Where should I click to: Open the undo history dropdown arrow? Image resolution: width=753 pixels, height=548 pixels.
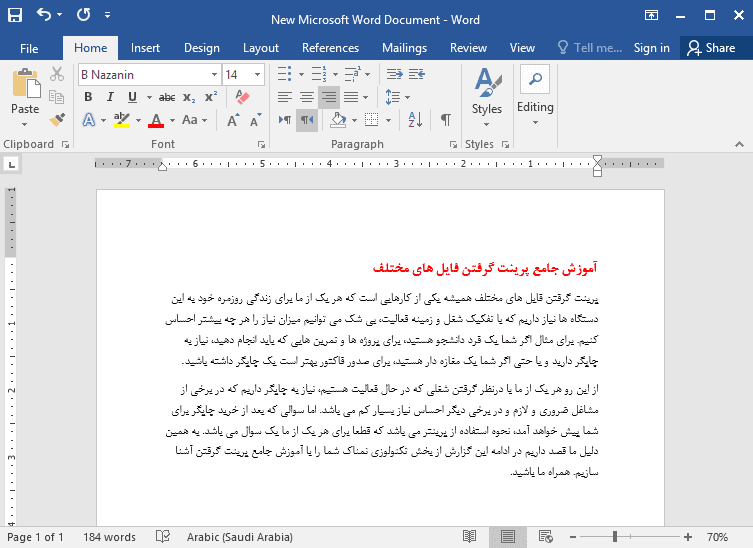[x=60, y=15]
